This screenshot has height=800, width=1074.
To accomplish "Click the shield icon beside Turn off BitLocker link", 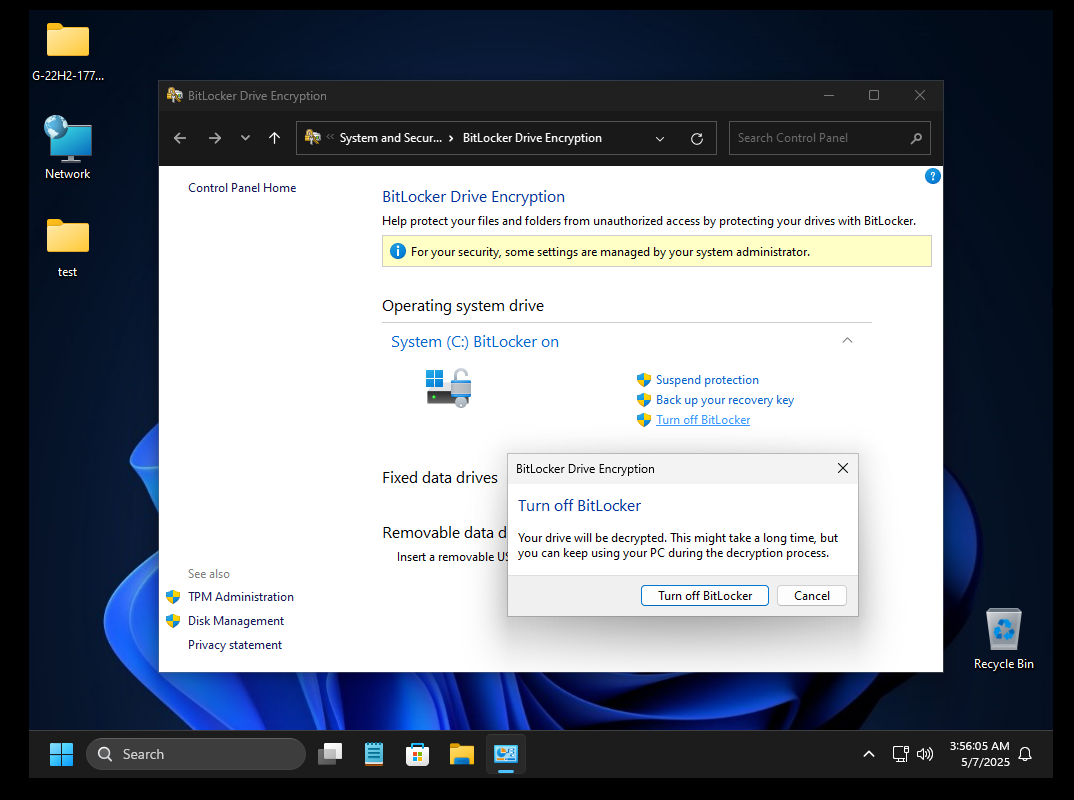I will coord(644,420).
